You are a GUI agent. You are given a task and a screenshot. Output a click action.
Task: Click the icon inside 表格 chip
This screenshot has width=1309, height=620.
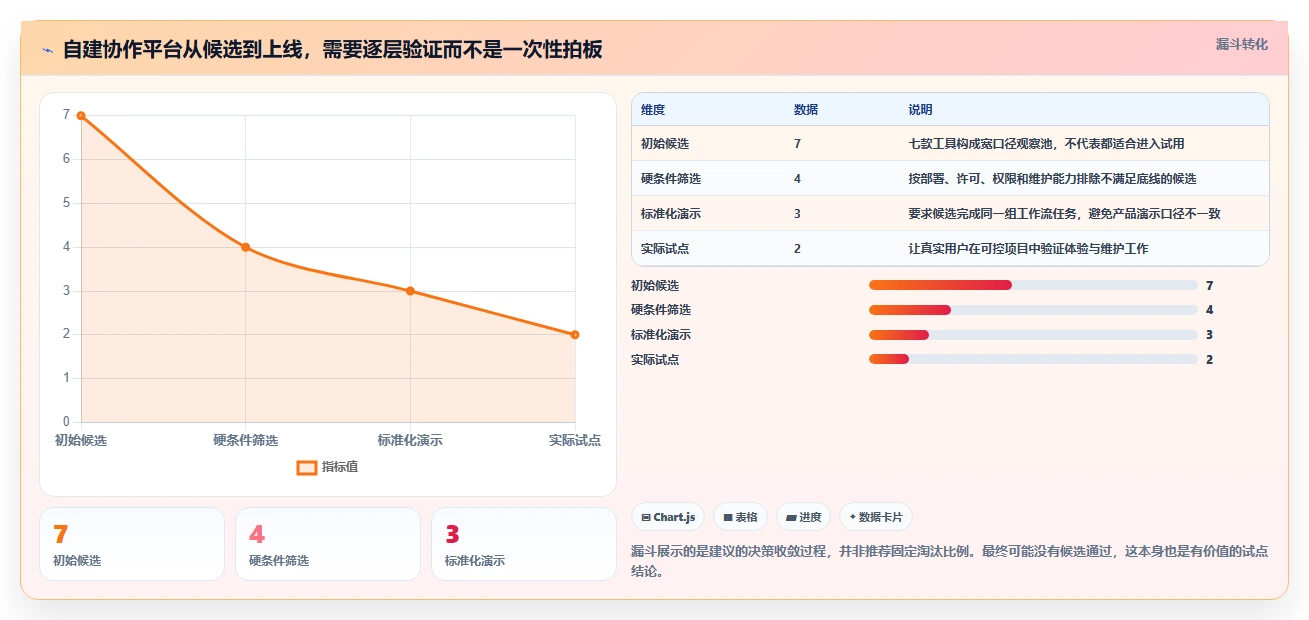[728, 518]
